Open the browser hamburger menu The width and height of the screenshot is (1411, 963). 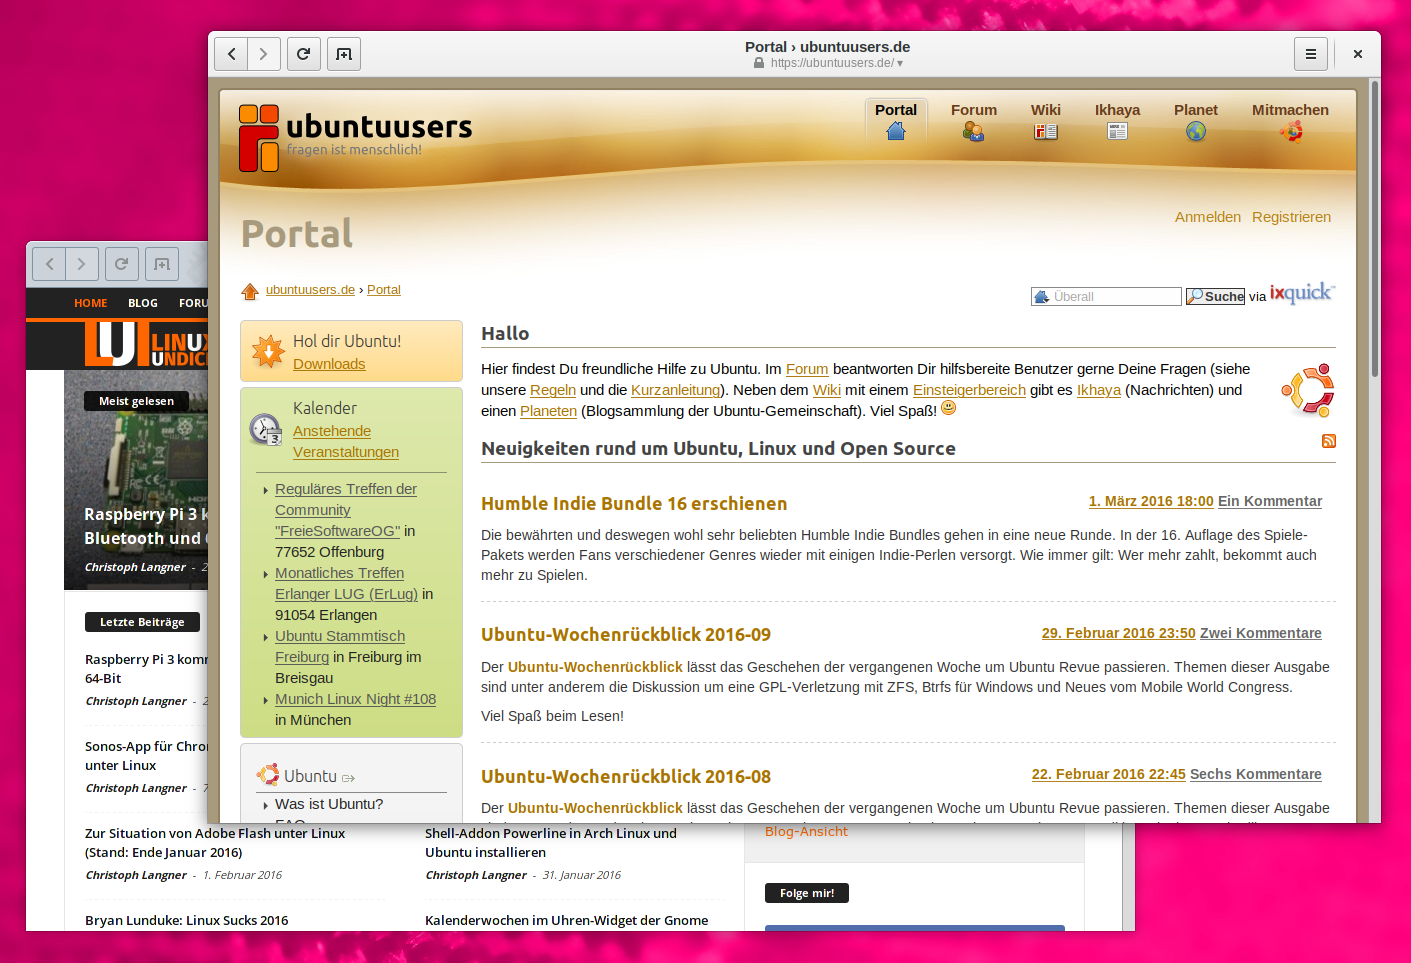[1310, 53]
